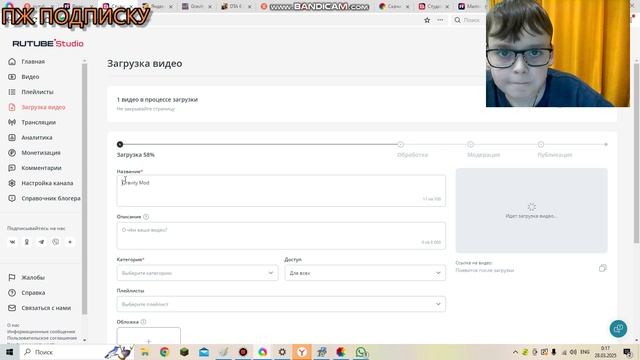Click the volume icon in system tray

(573, 352)
